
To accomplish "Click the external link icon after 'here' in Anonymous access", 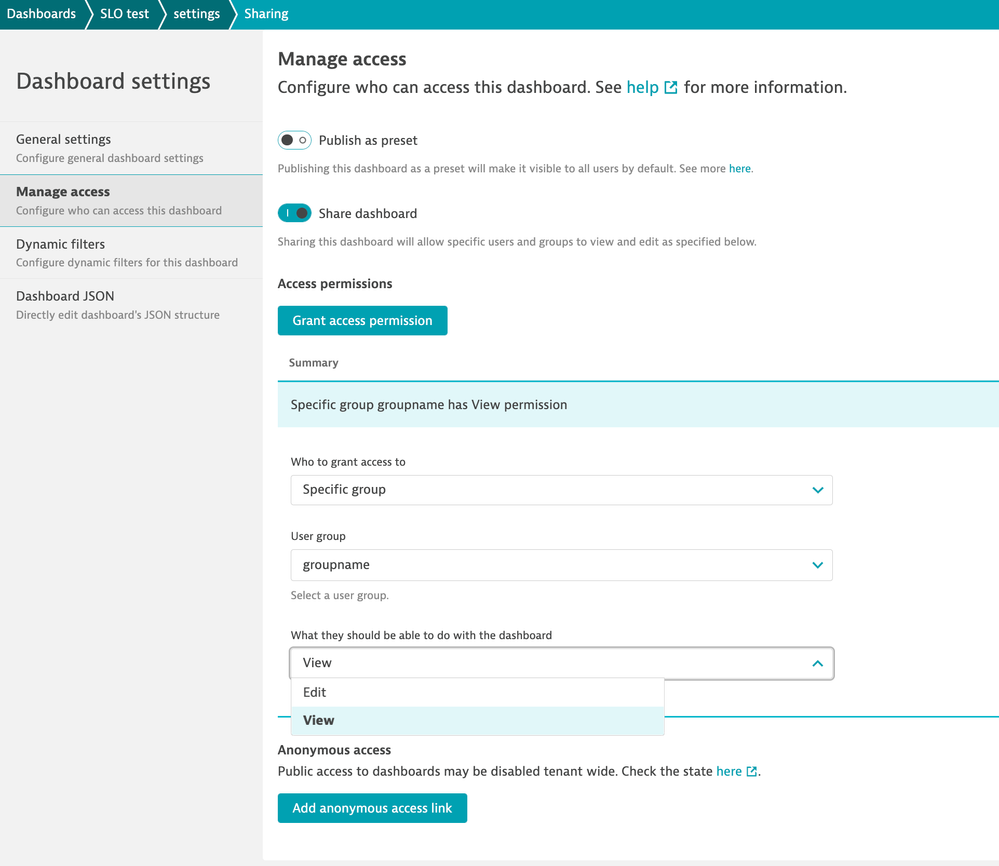I will click(752, 771).
